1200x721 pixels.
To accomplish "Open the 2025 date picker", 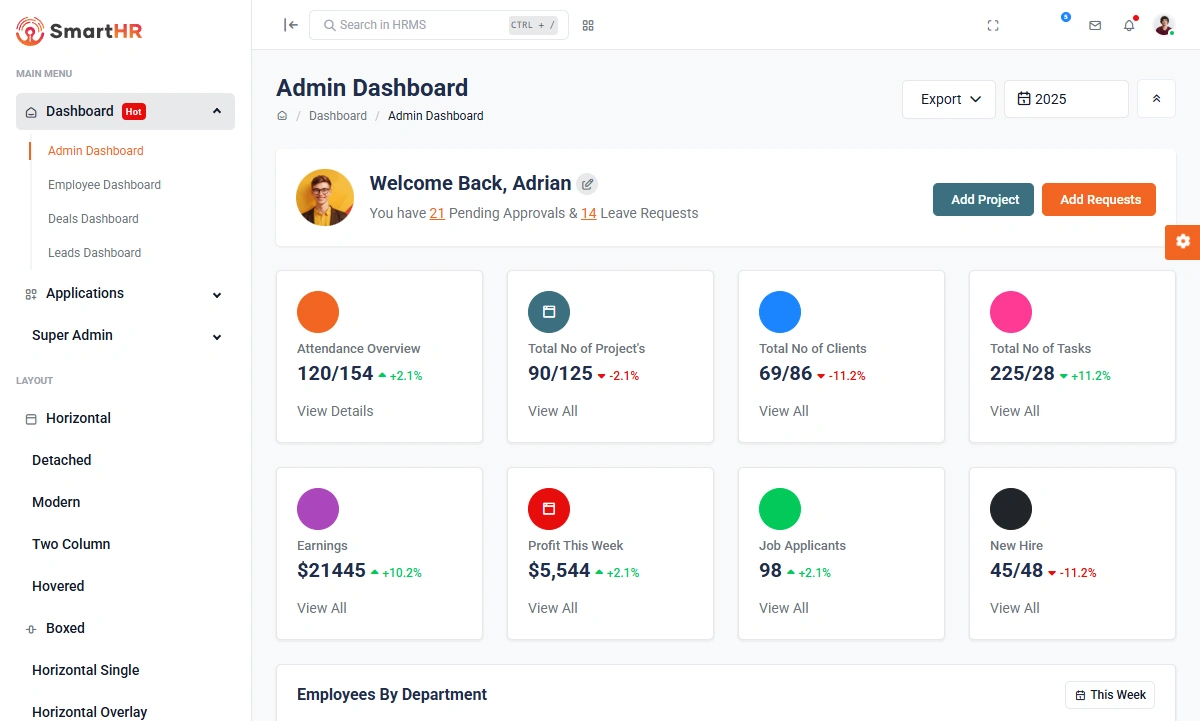I will click(1065, 99).
